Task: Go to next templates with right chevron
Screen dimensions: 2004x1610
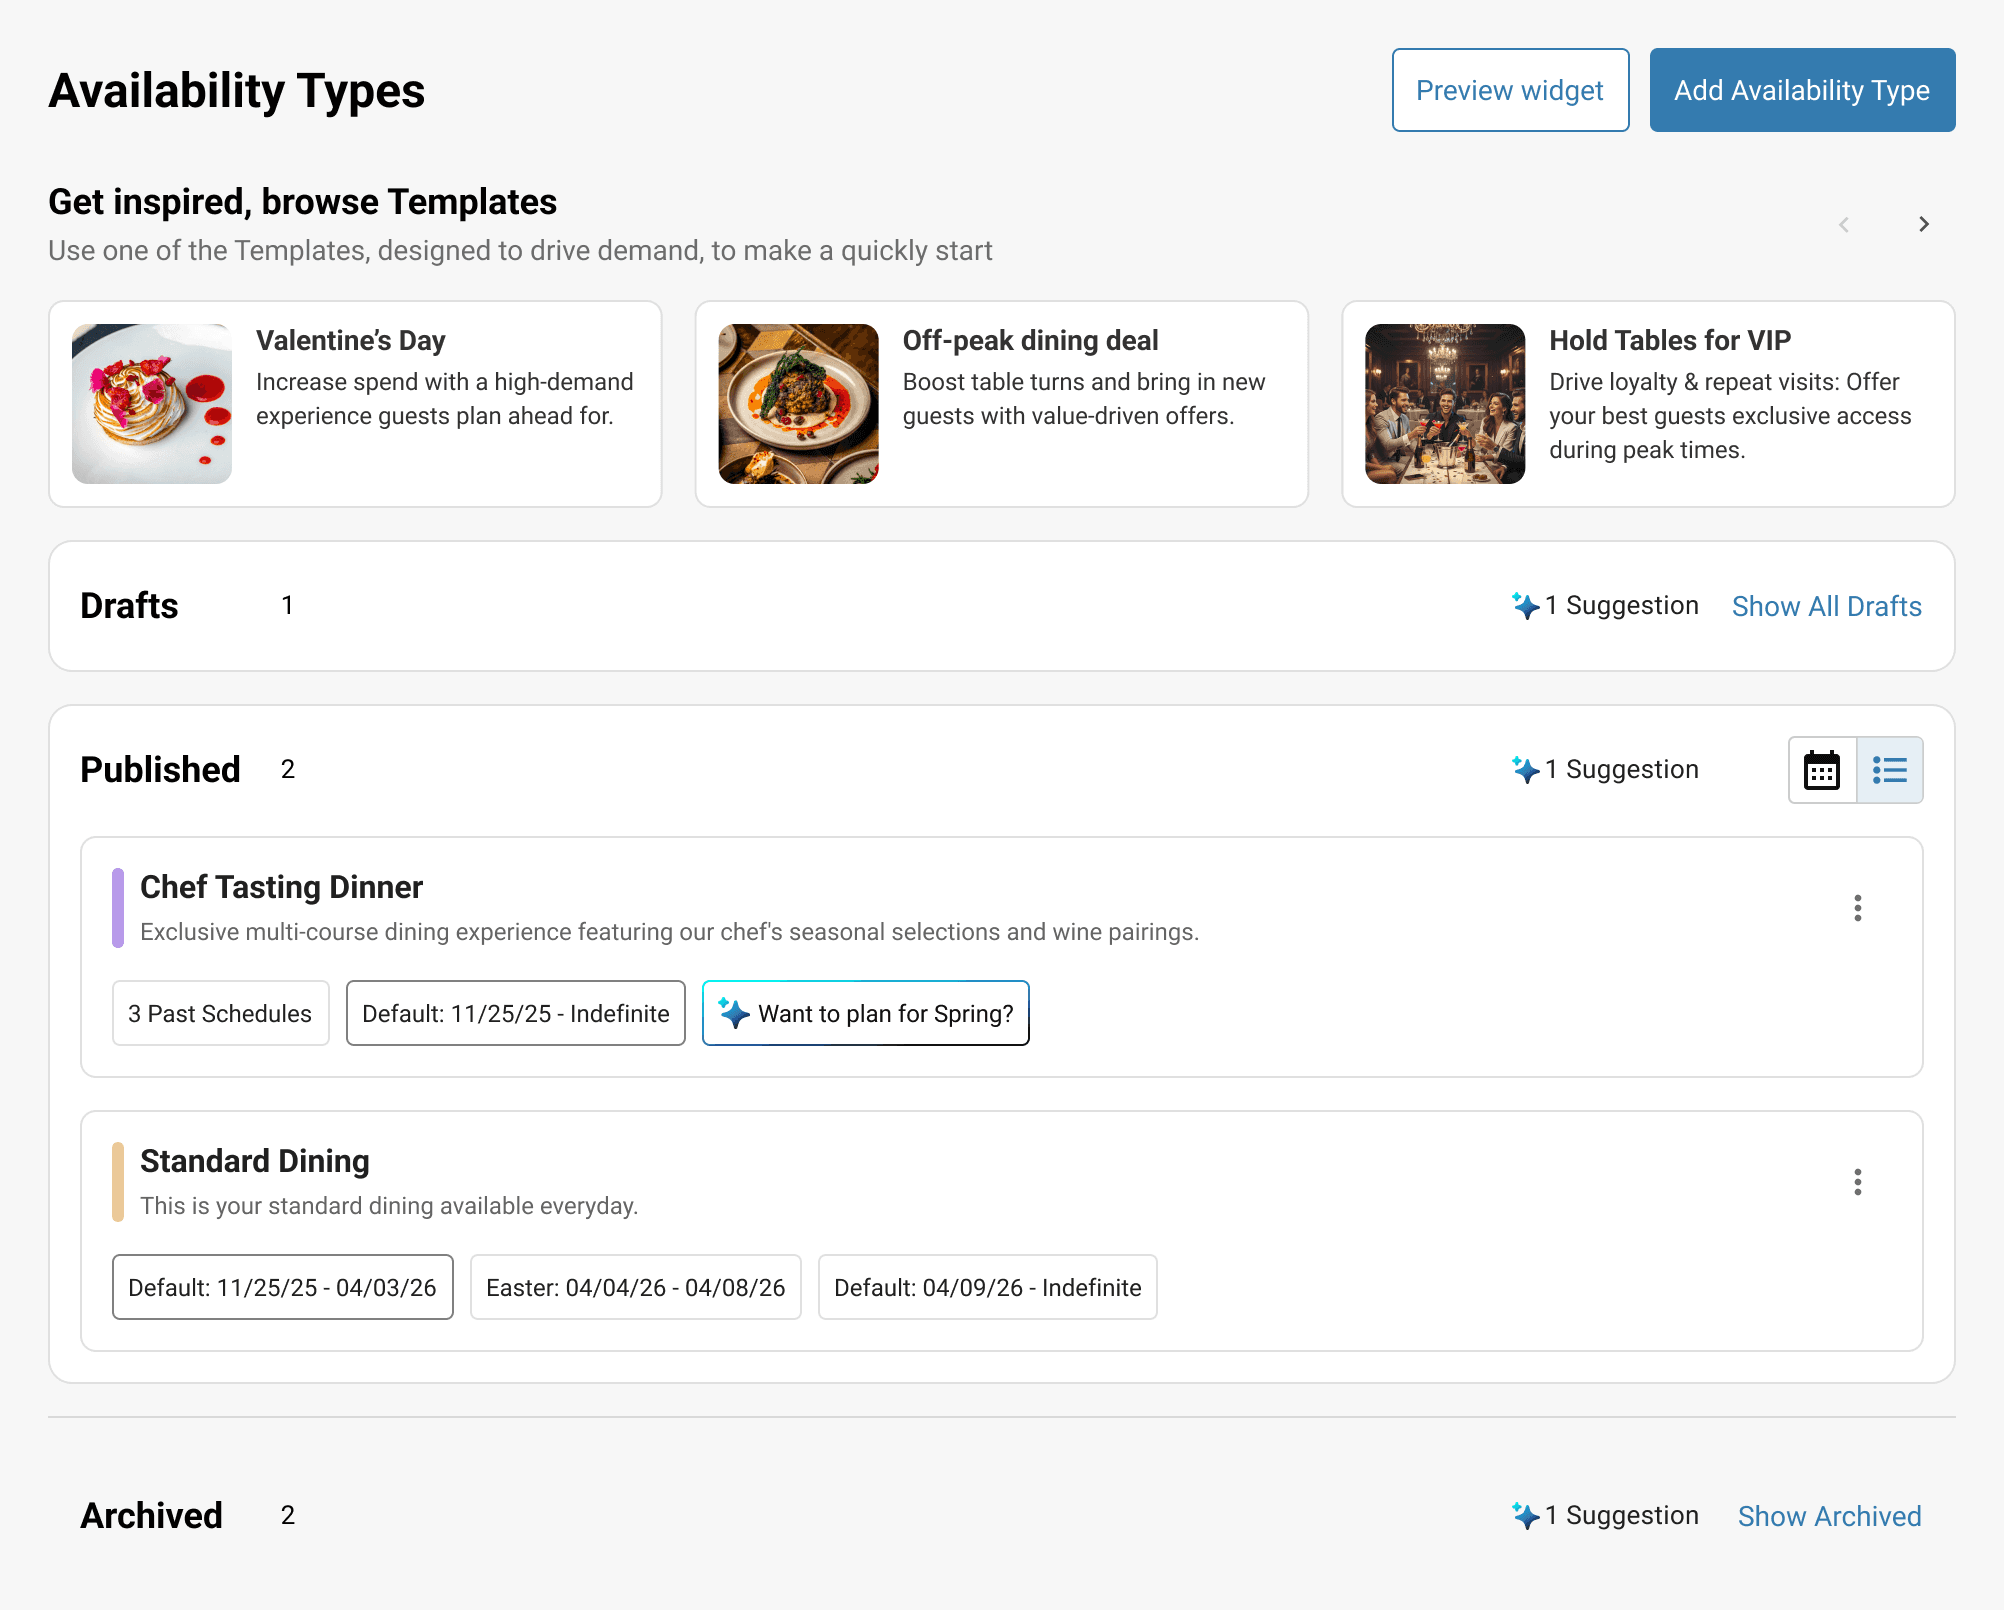Action: (1923, 224)
